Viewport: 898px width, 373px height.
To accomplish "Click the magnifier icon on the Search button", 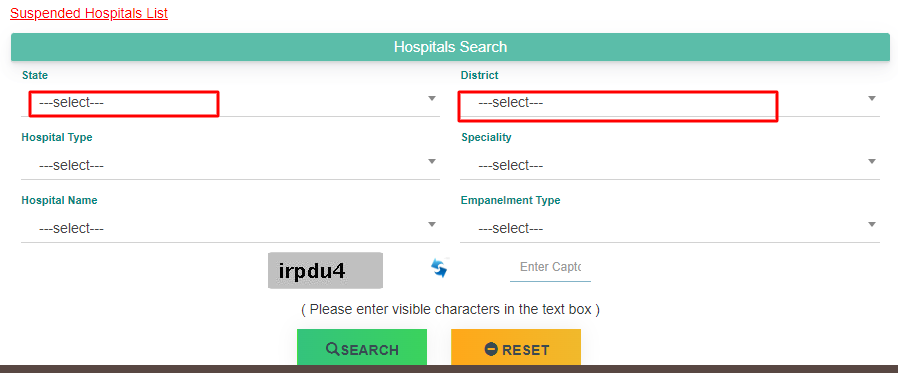I will [333, 349].
